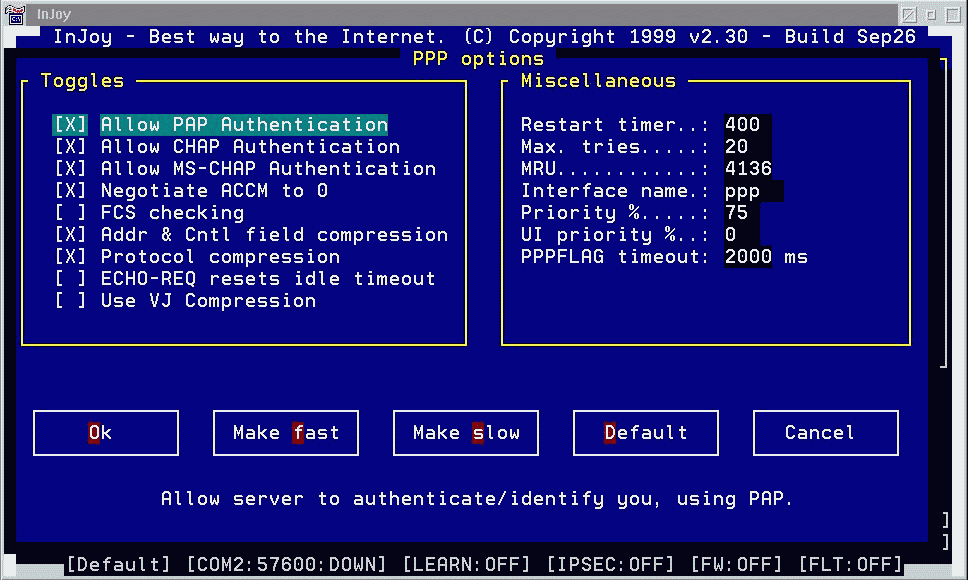Toggle Allow CHAP Authentication checkbox

pos(70,147)
